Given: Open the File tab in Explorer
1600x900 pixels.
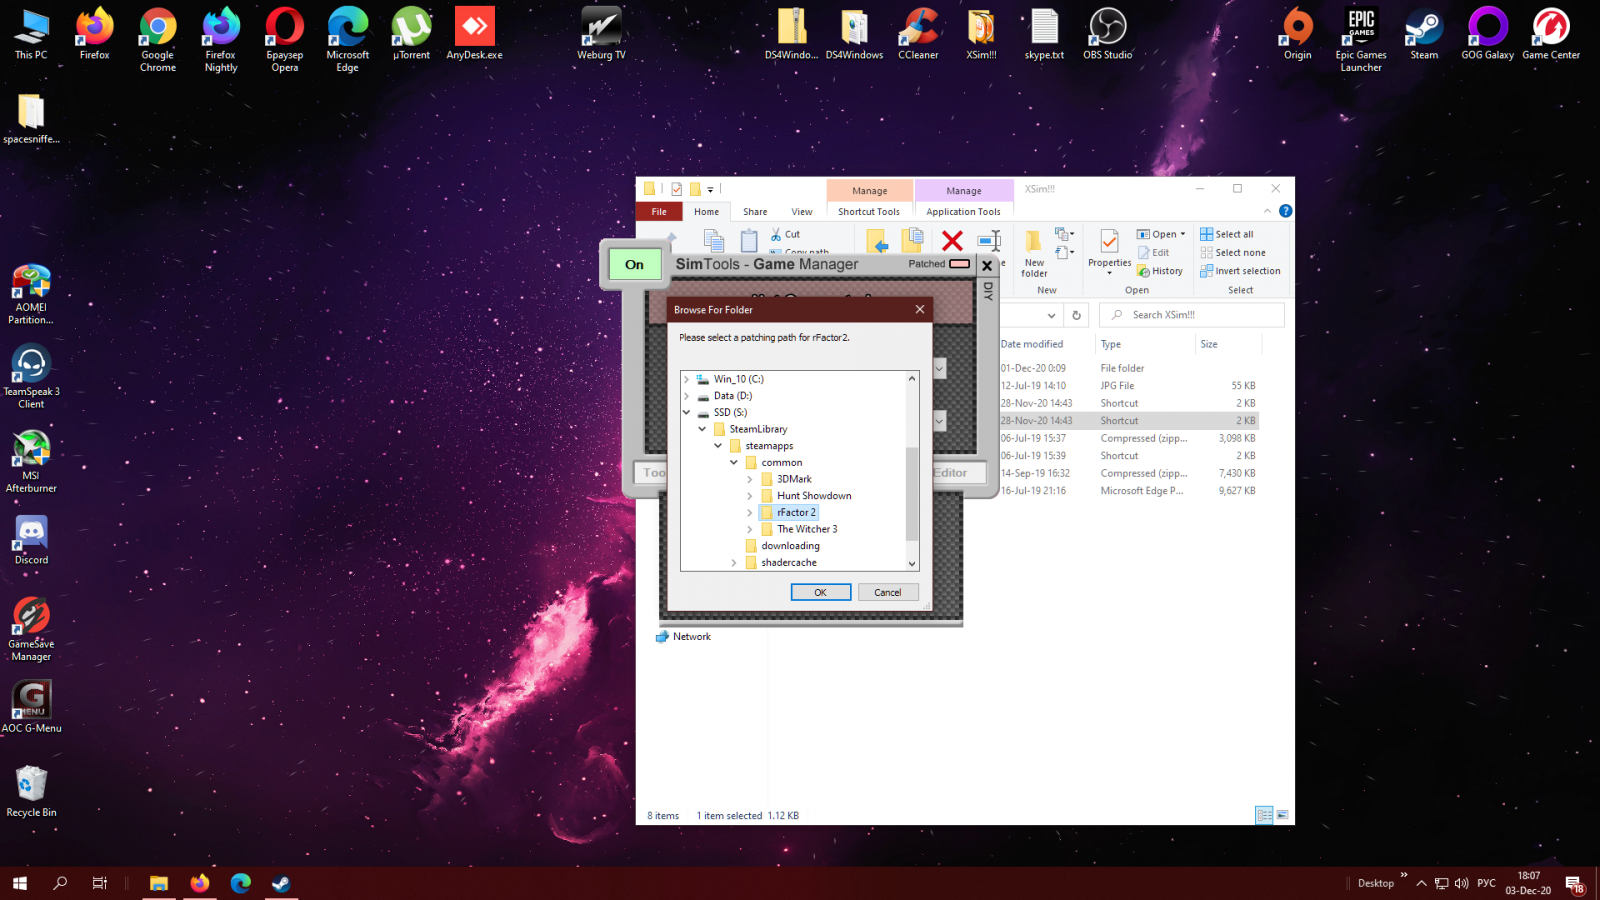Looking at the screenshot, I should coord(659,211).
